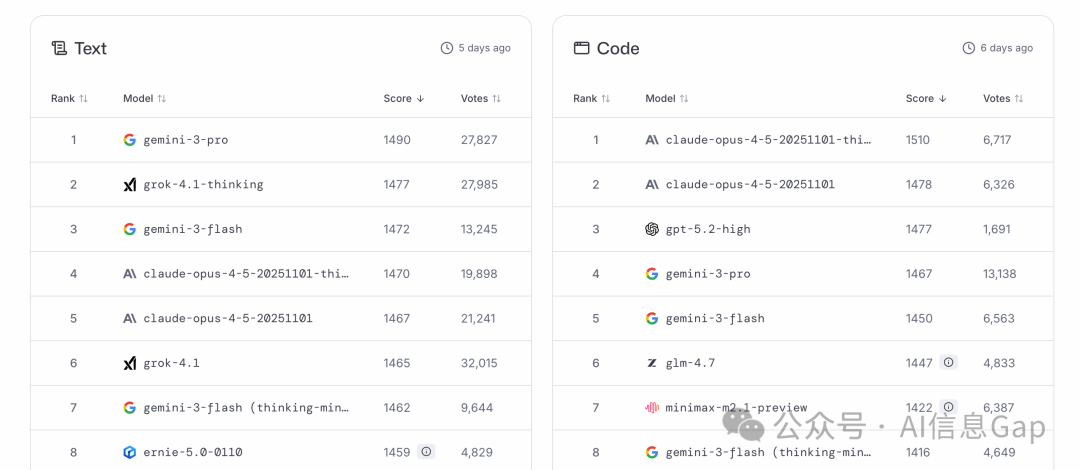The image size is (1080, 470).
Task: Click the clock icon in Text panel
Action: pyautogui.click(x=446, y=48)
